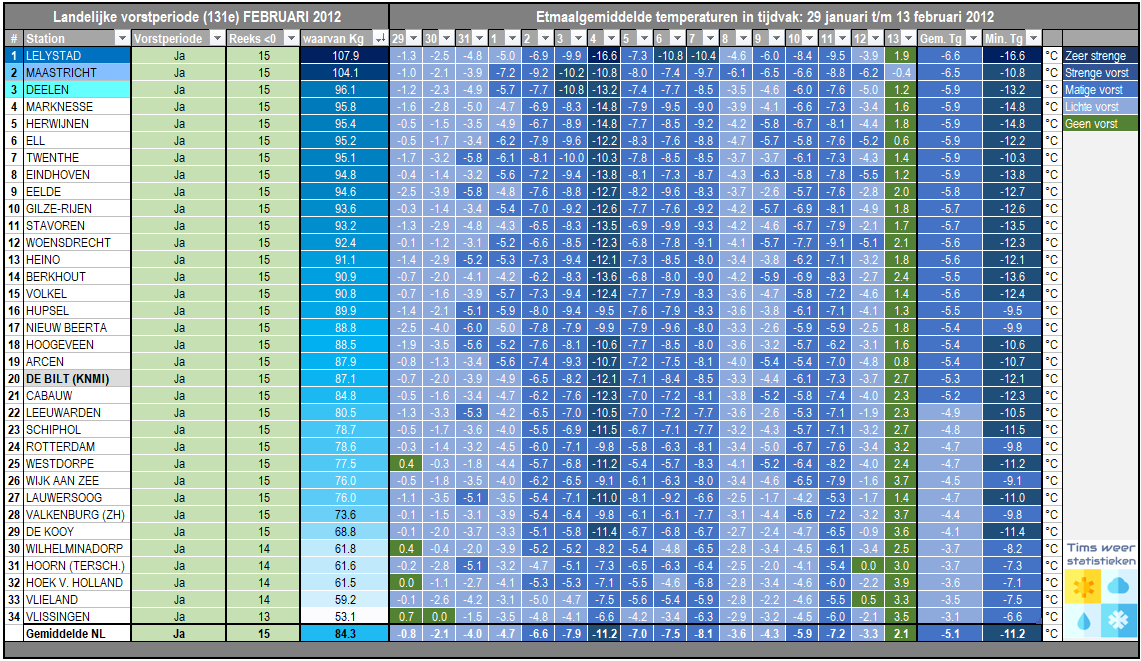Select the Matige vorst legend color
This screenshot has height=661, width=1141.
click(x=1100, y=90)
